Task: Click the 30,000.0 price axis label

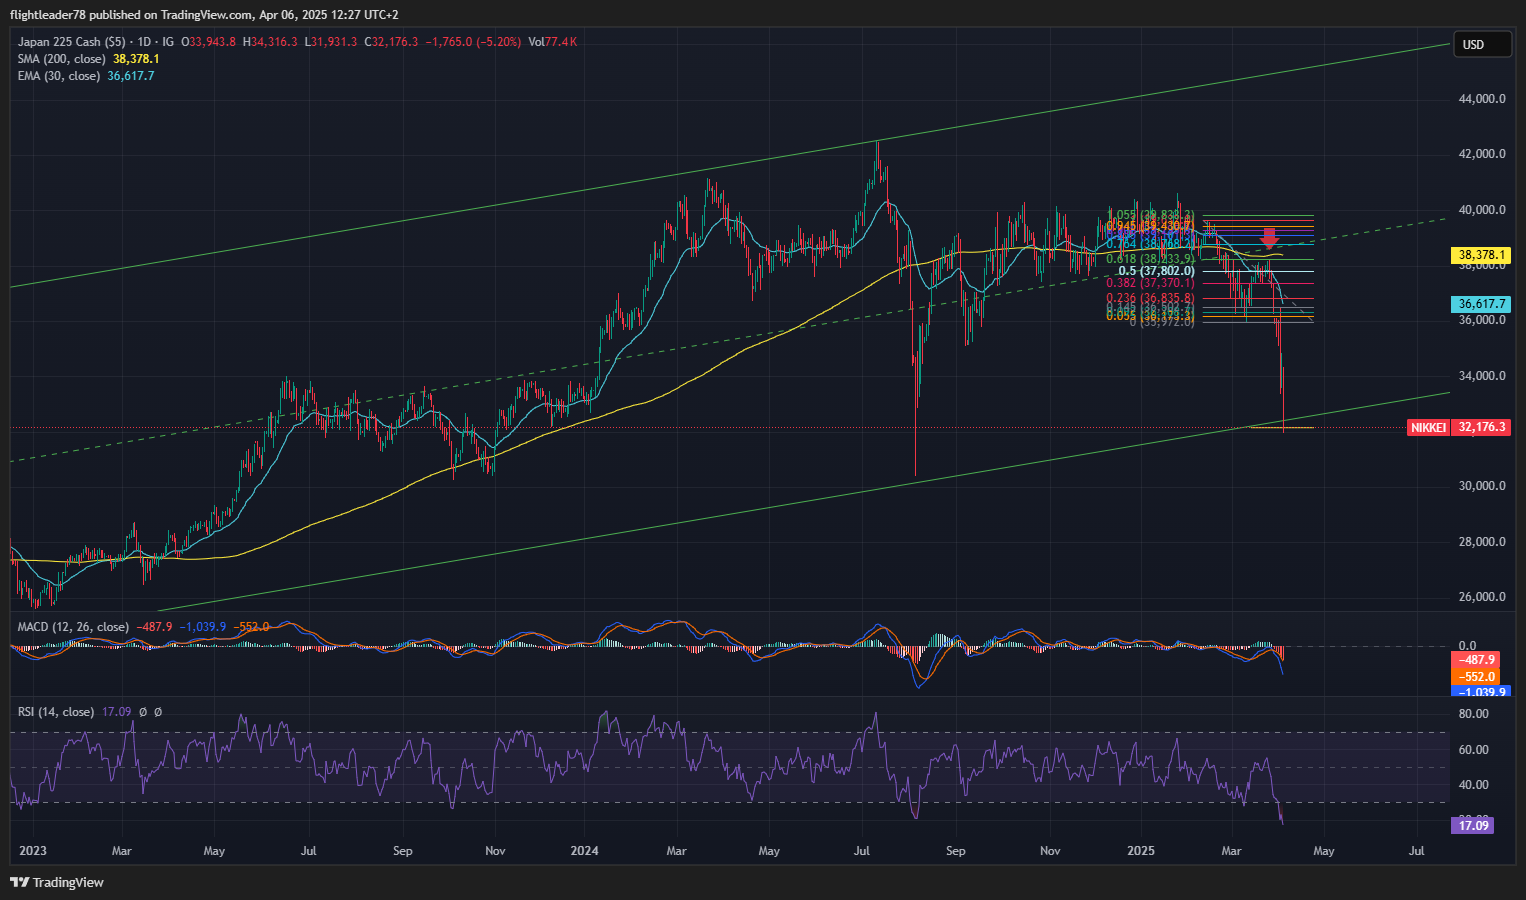Action: [1482, 486]
